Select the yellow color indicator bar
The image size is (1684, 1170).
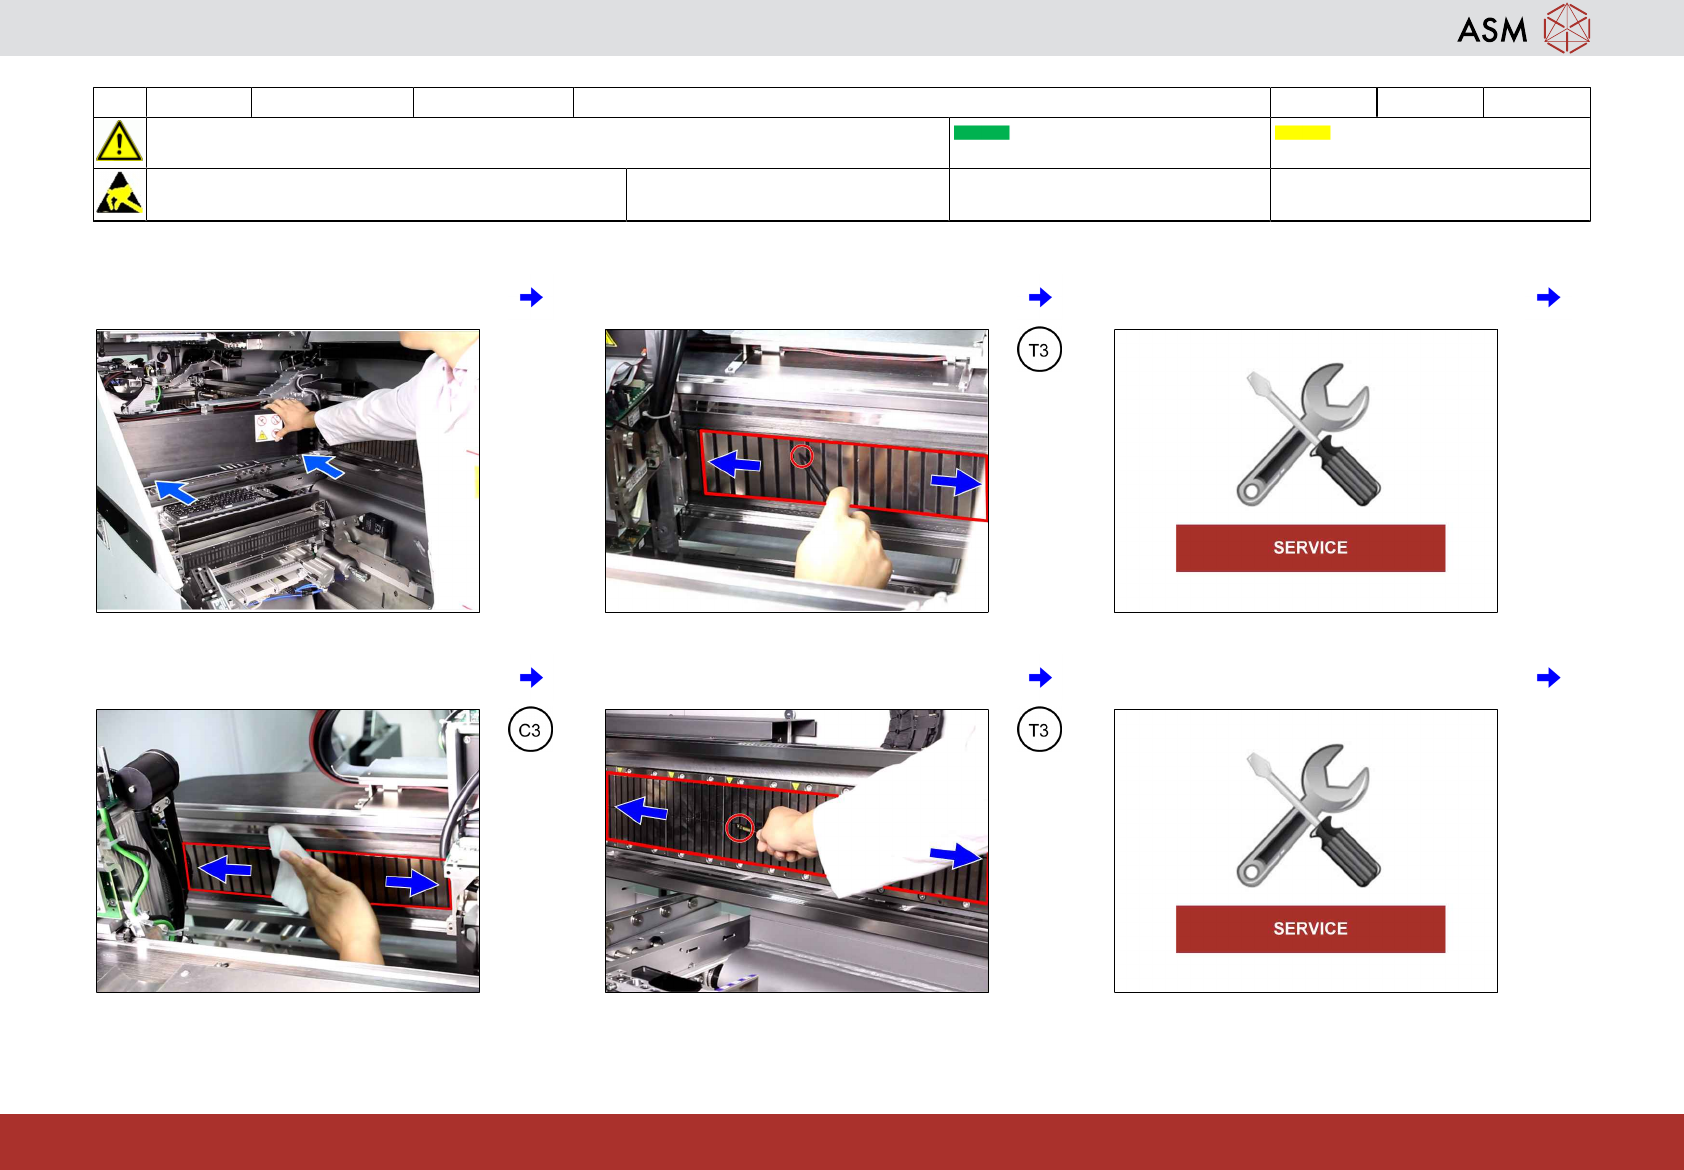pyautogui.click(x=1302, y=132)
